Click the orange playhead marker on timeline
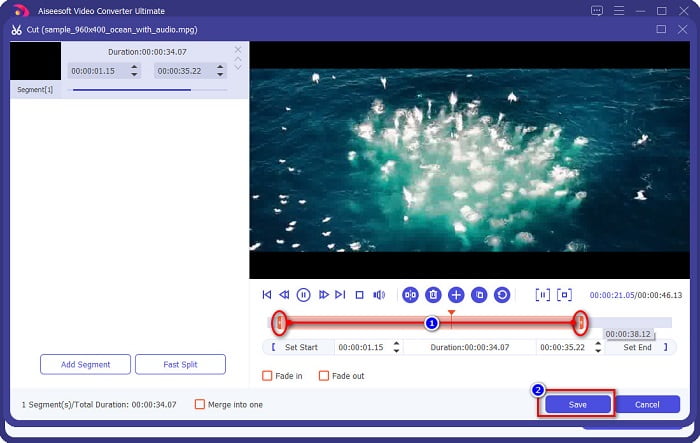700x443 pixels. tap(451, 313)
